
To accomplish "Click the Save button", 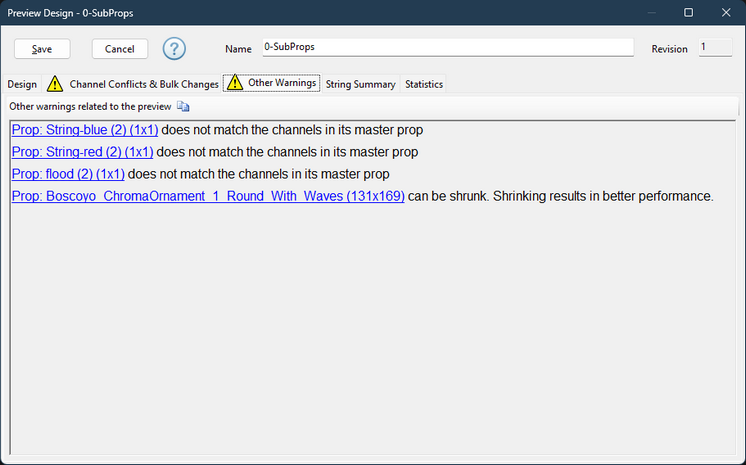I will click(x=42, y=49).
